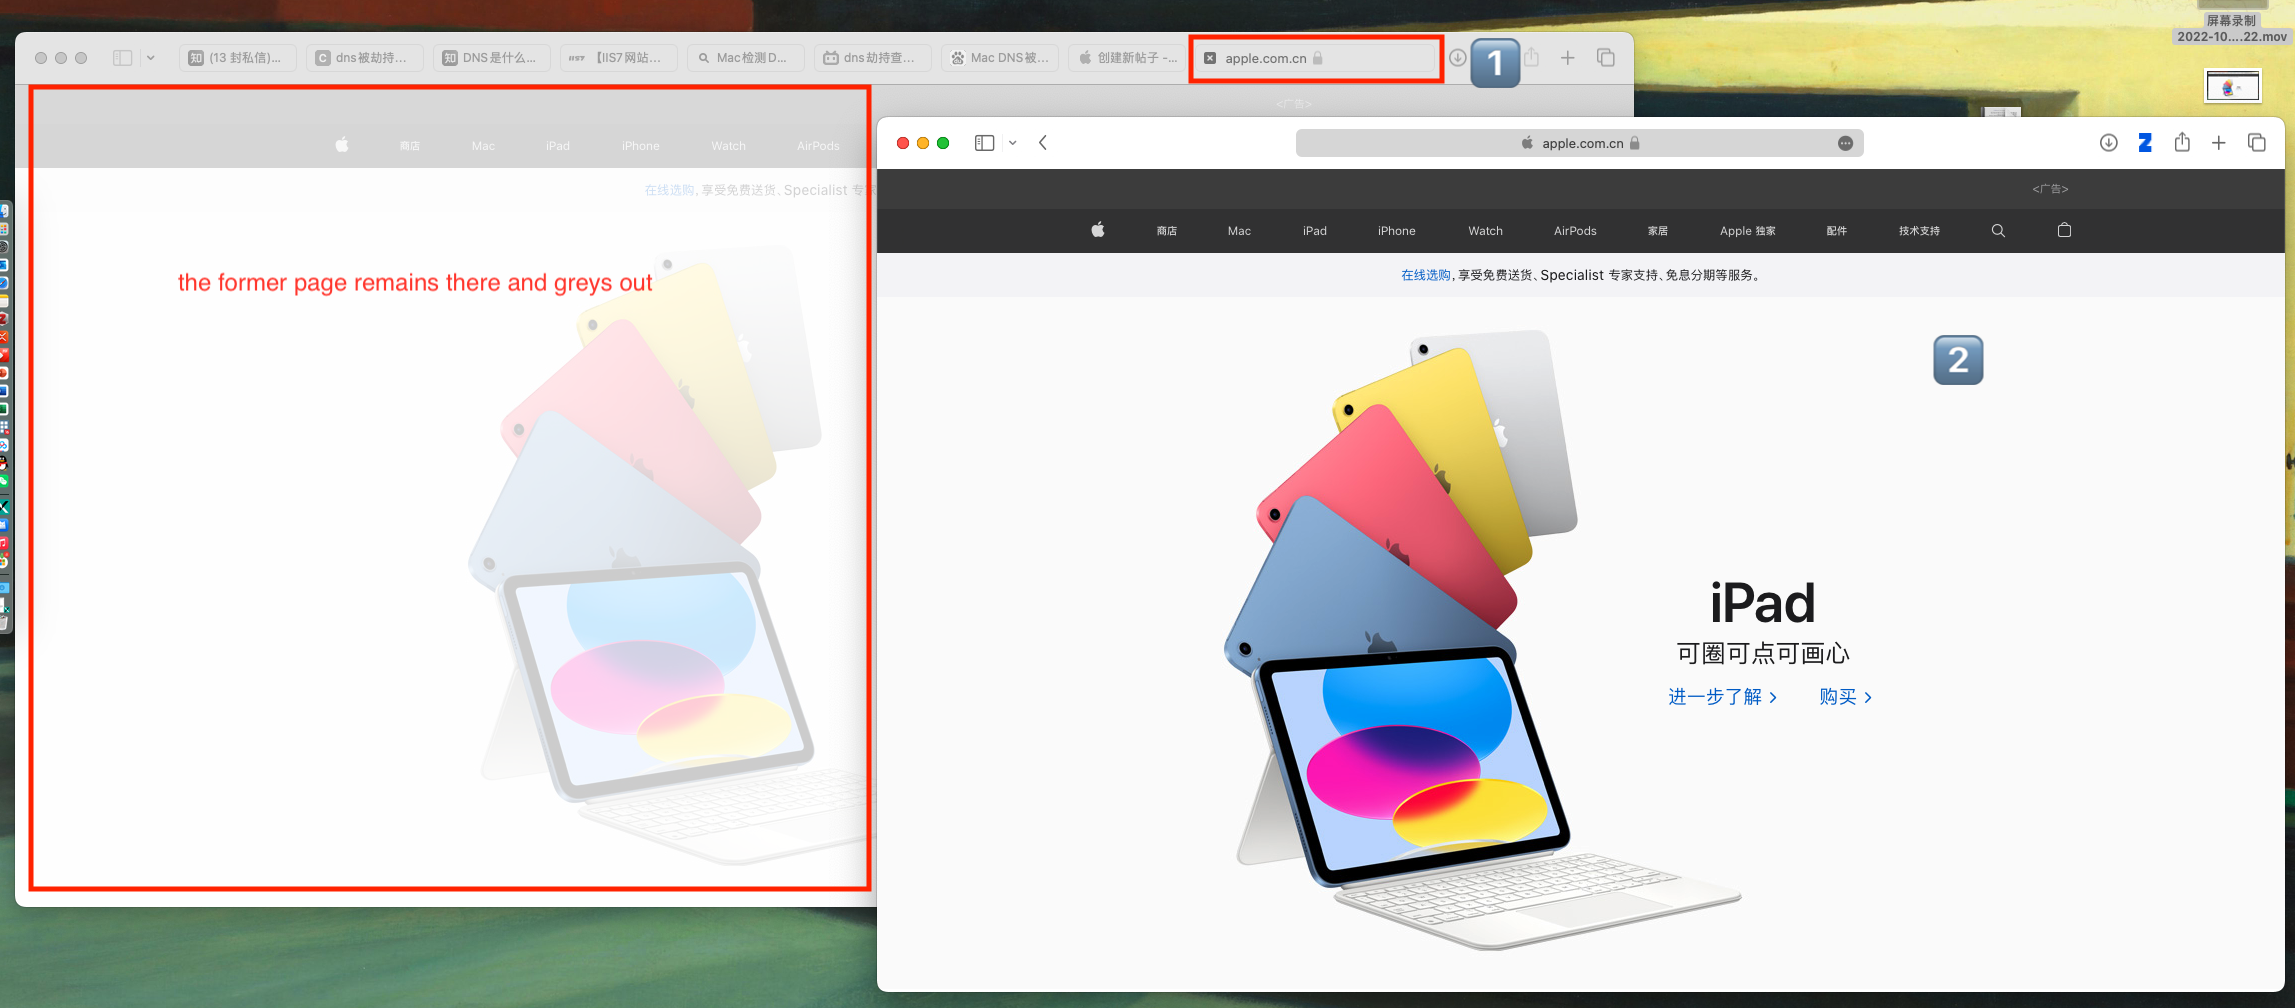Open Apple 独家 in the navigation bar
2295x1008 pixels.
(1748, 231)
